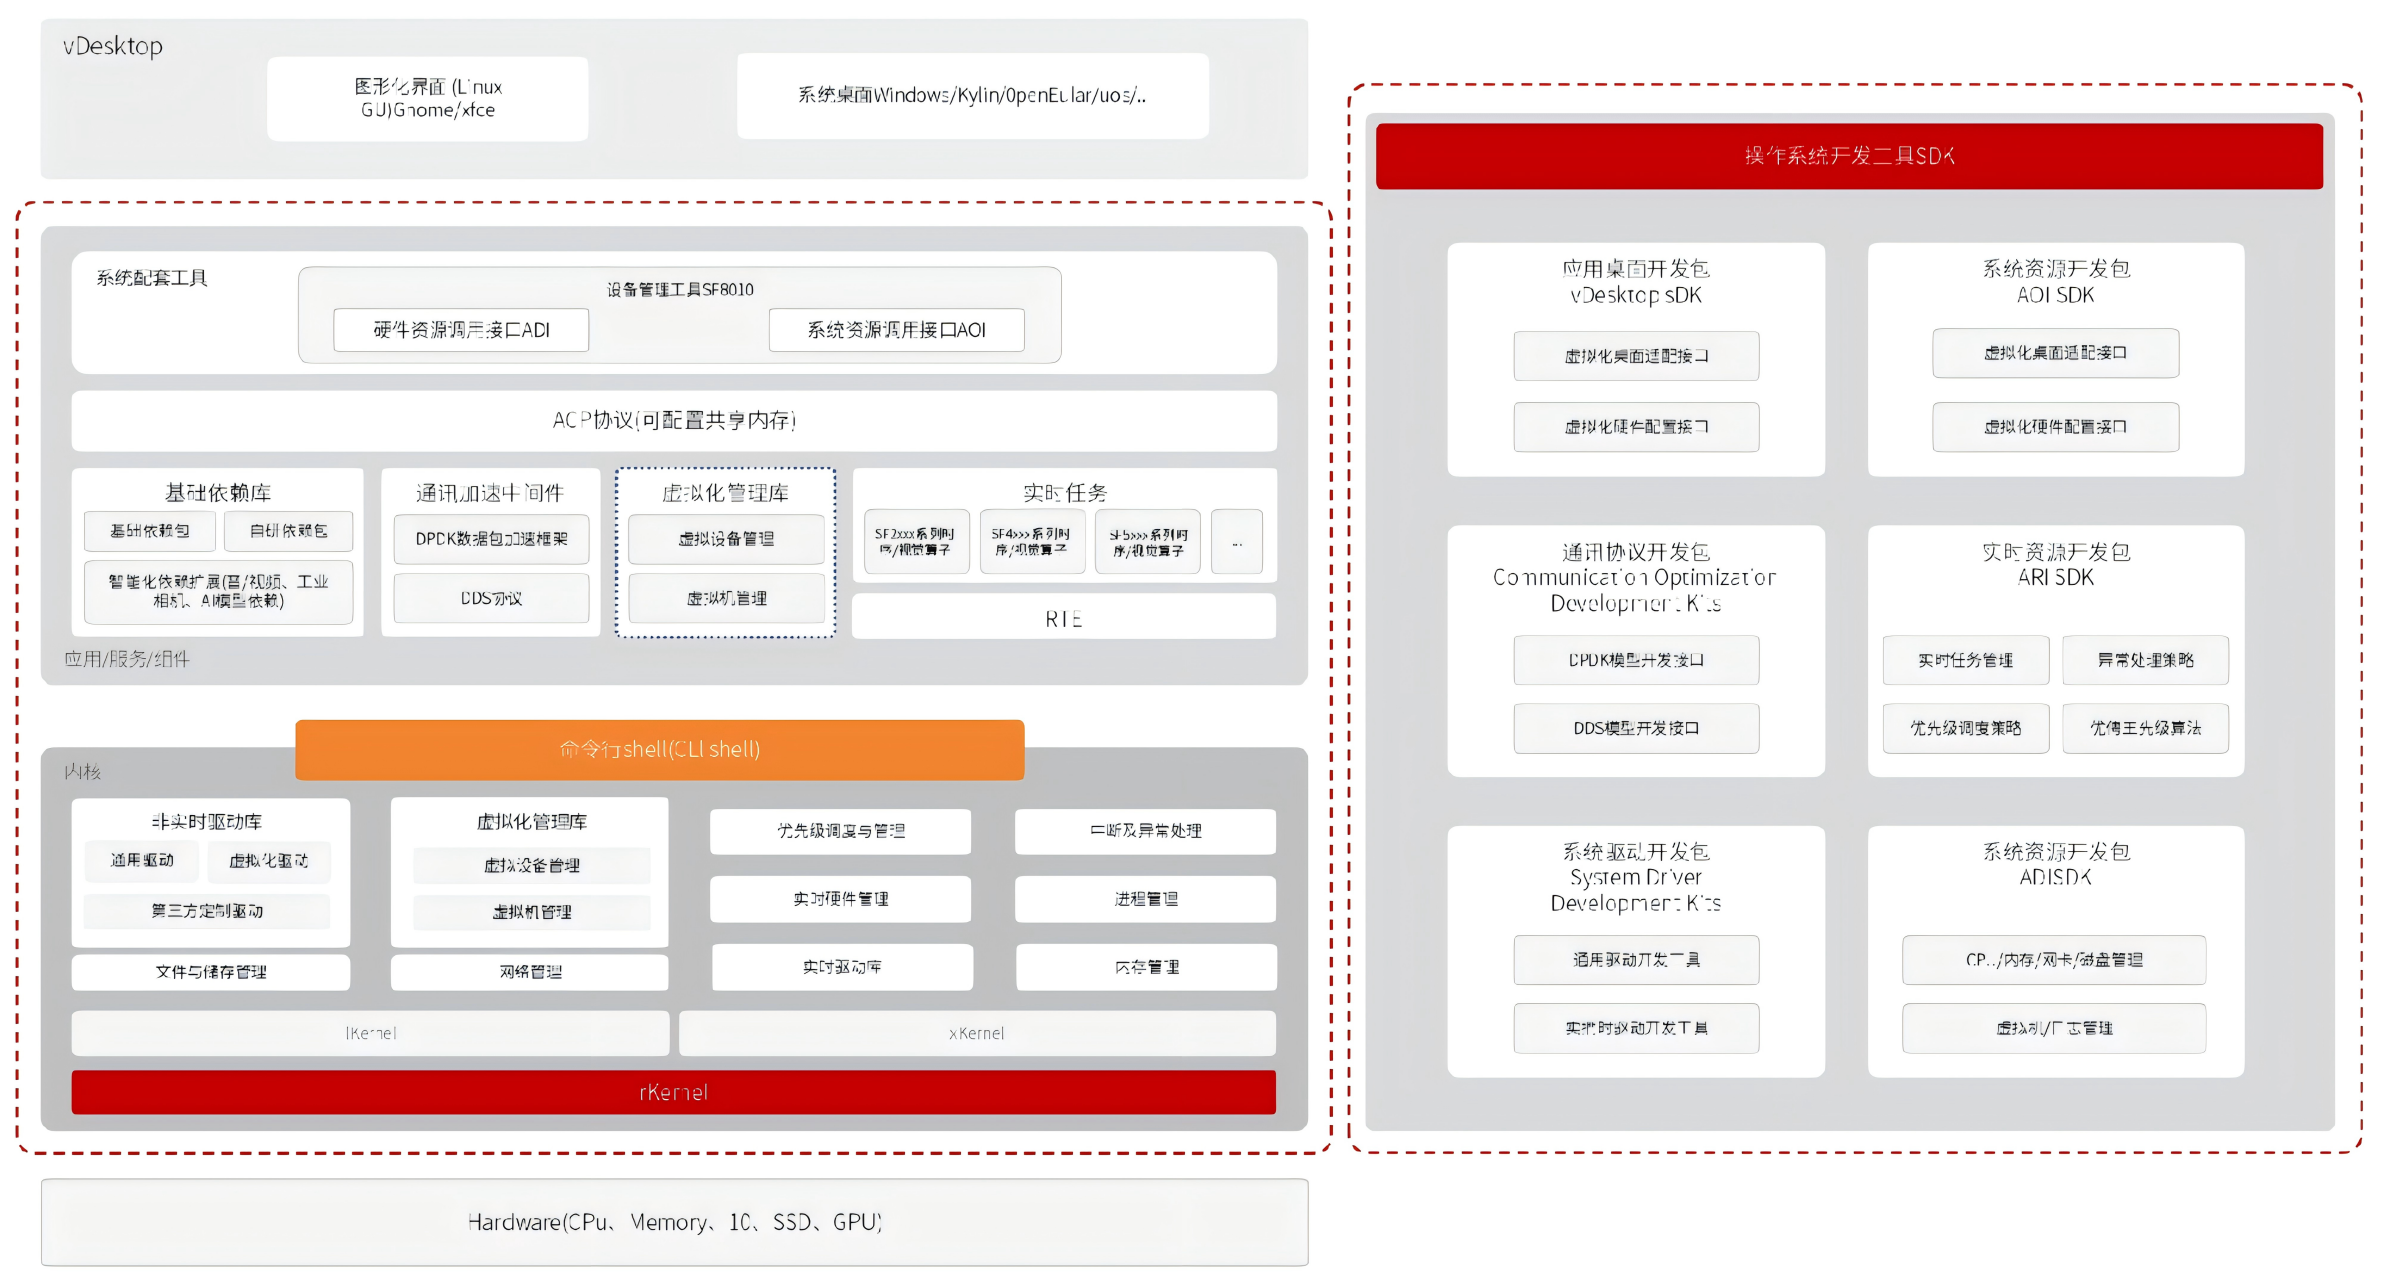Select the 实时任务管理 box
Viewport: 2383px width, 1285px height.
point(1965,660)
